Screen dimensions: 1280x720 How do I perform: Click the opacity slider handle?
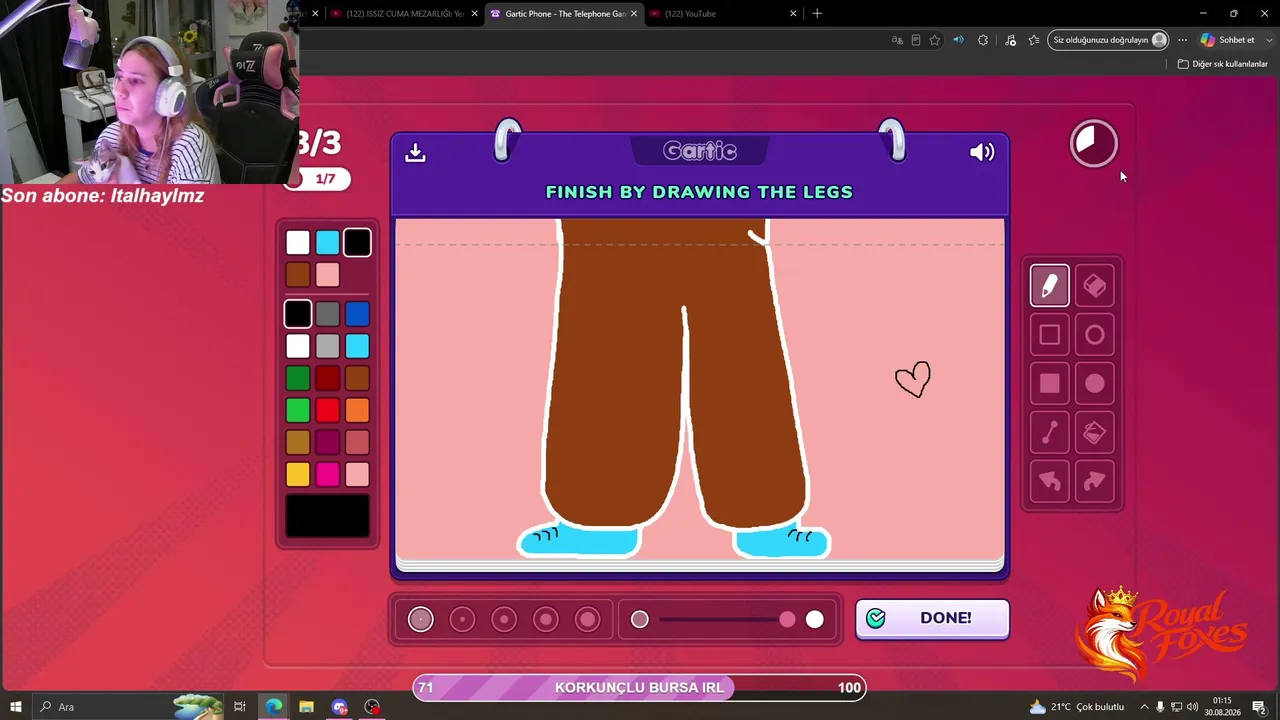pyautogui.click(x=788, y=620)
